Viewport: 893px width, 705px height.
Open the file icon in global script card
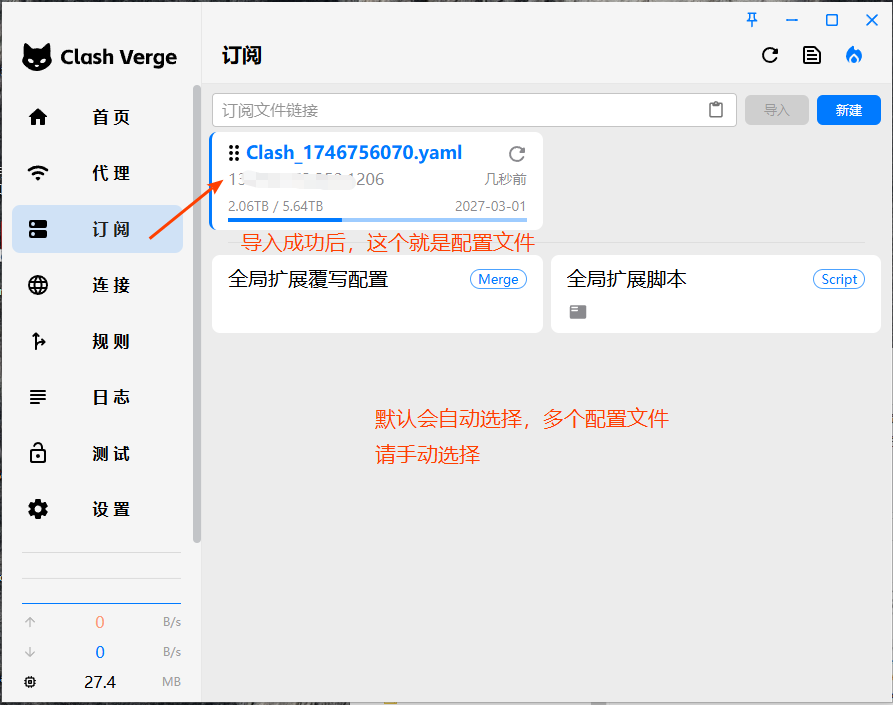pos(577,311)
